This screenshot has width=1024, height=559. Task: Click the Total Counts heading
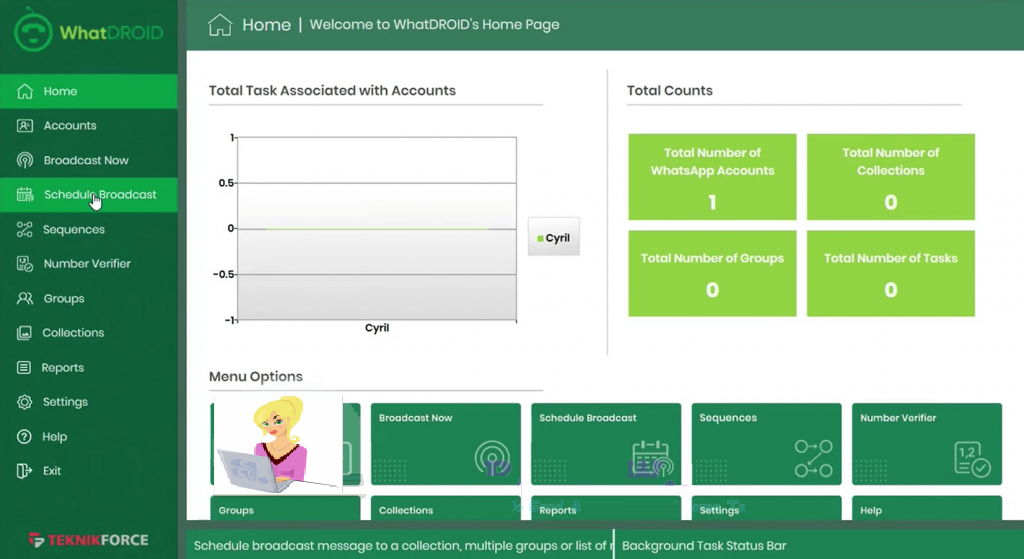coord(670,91)
